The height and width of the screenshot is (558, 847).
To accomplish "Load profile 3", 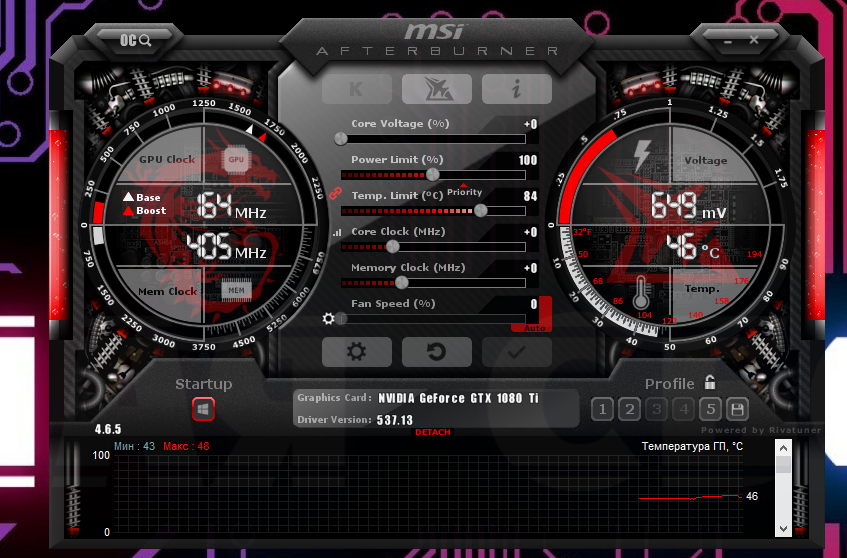I will pos(656,409).
